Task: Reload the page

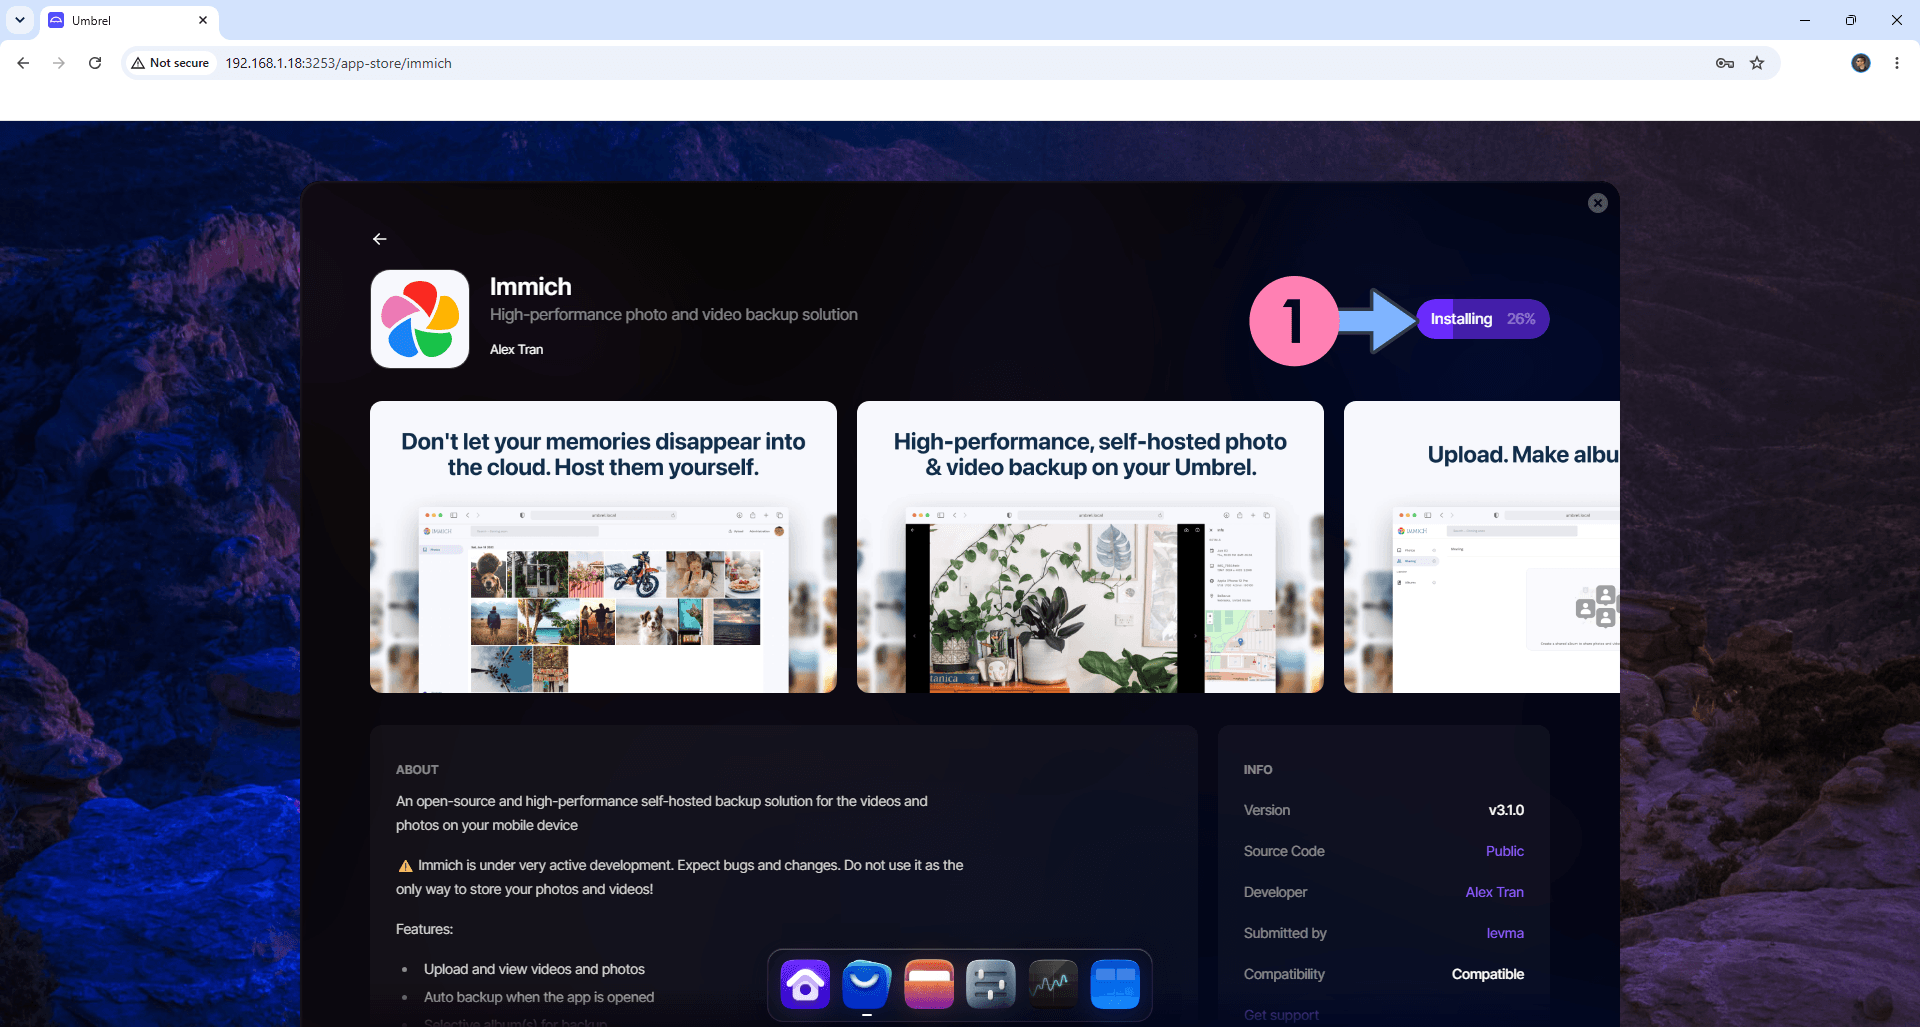Action: pos(95,63)
